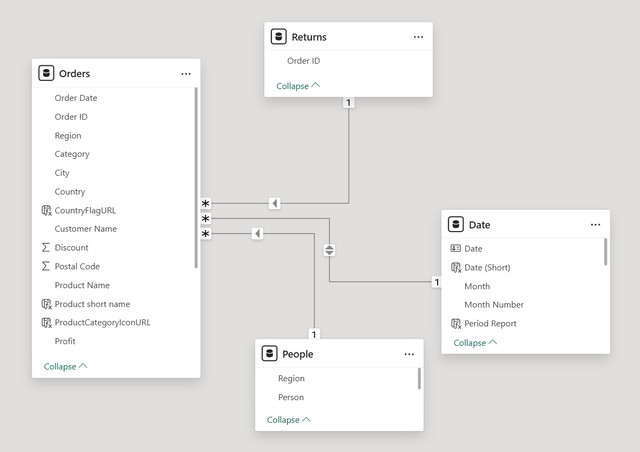Screen dimensions: 640x452
Task: Click the sigma icon beside Postal Code
Action: (46, 266)
